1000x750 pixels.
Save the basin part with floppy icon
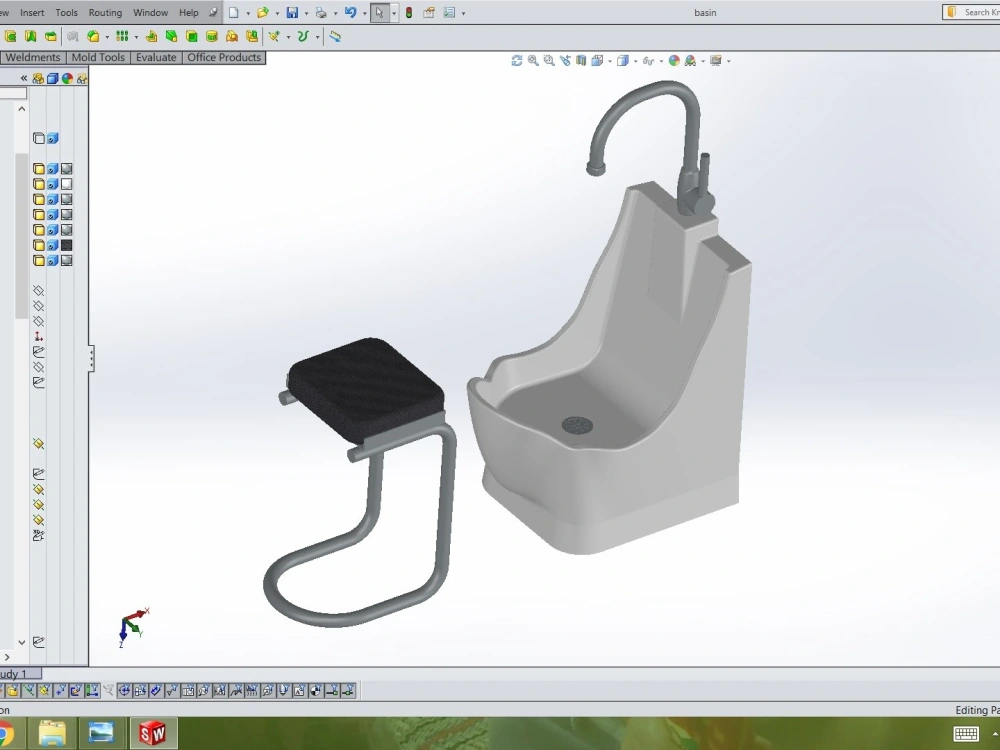[x=292, y=13]
